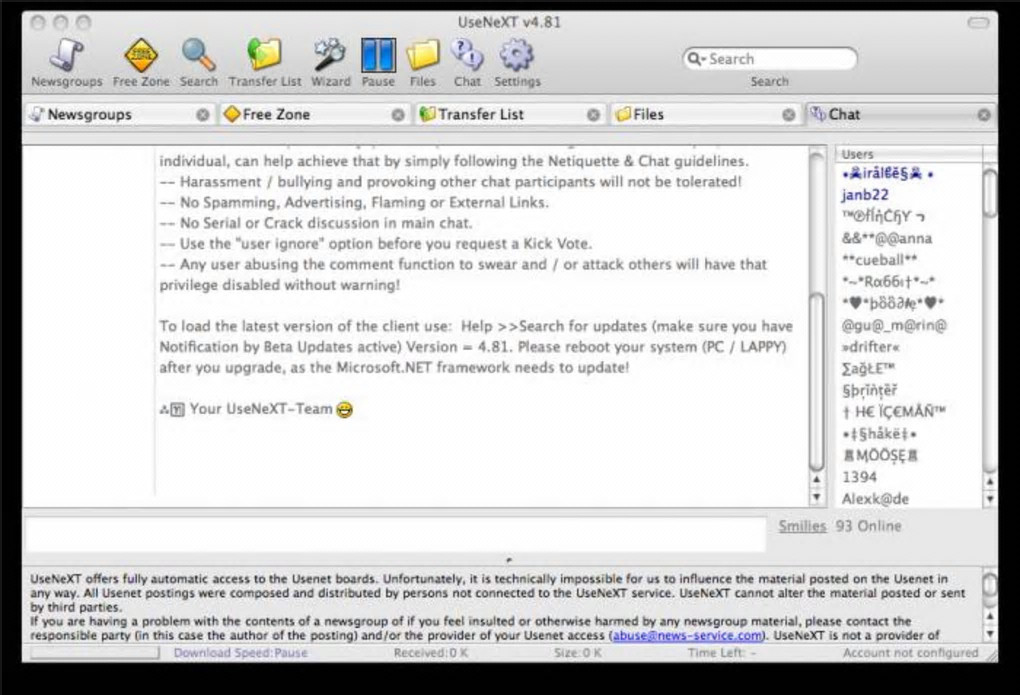The image size is (1020, 695).
Task: Select the Chat tab
Action: (x=901, y=115)
